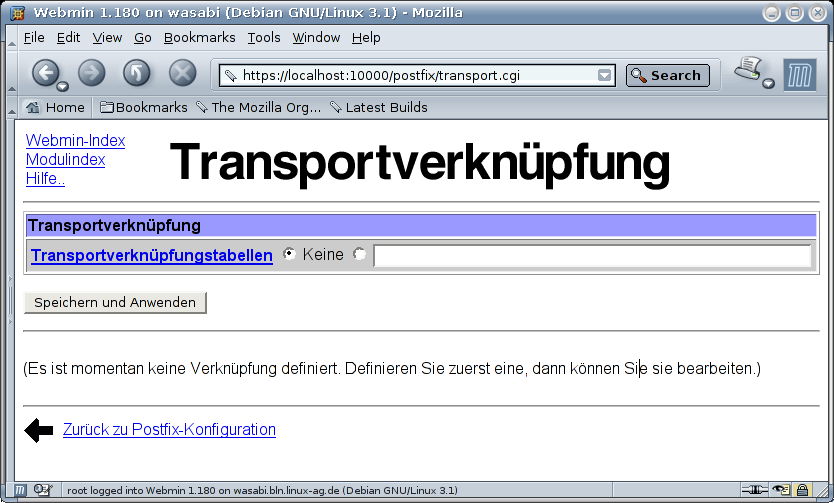
Task: Click the location bar page proxy icon
Action: [230, 76]
